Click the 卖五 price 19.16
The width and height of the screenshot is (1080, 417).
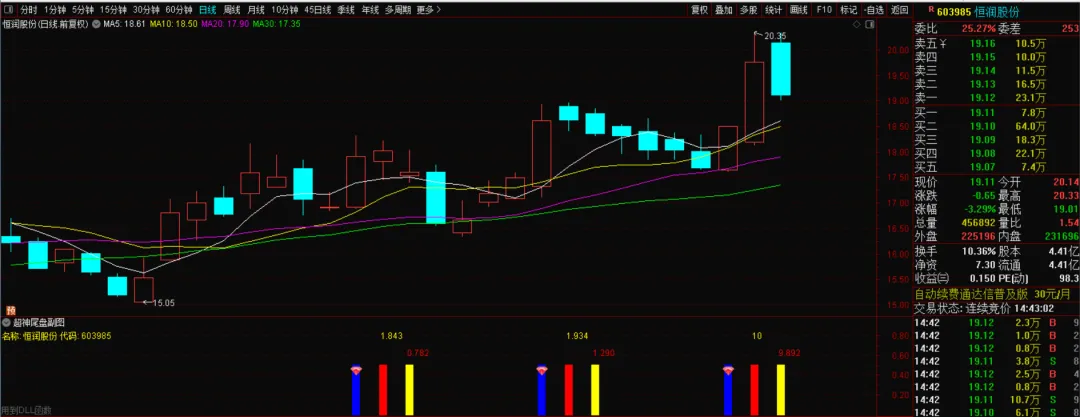pos(982,43)
